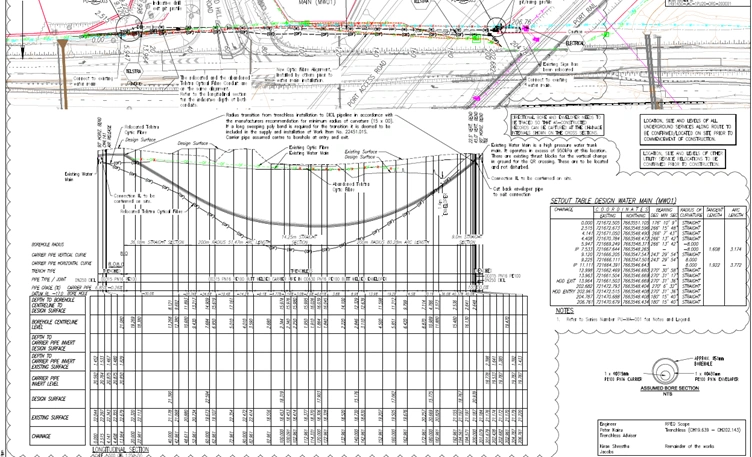This screenshot has height=457, width=752.
Task: Click the 'CARRIER PIPE INVERT LEVEL' row header
Action: [46, 381]
